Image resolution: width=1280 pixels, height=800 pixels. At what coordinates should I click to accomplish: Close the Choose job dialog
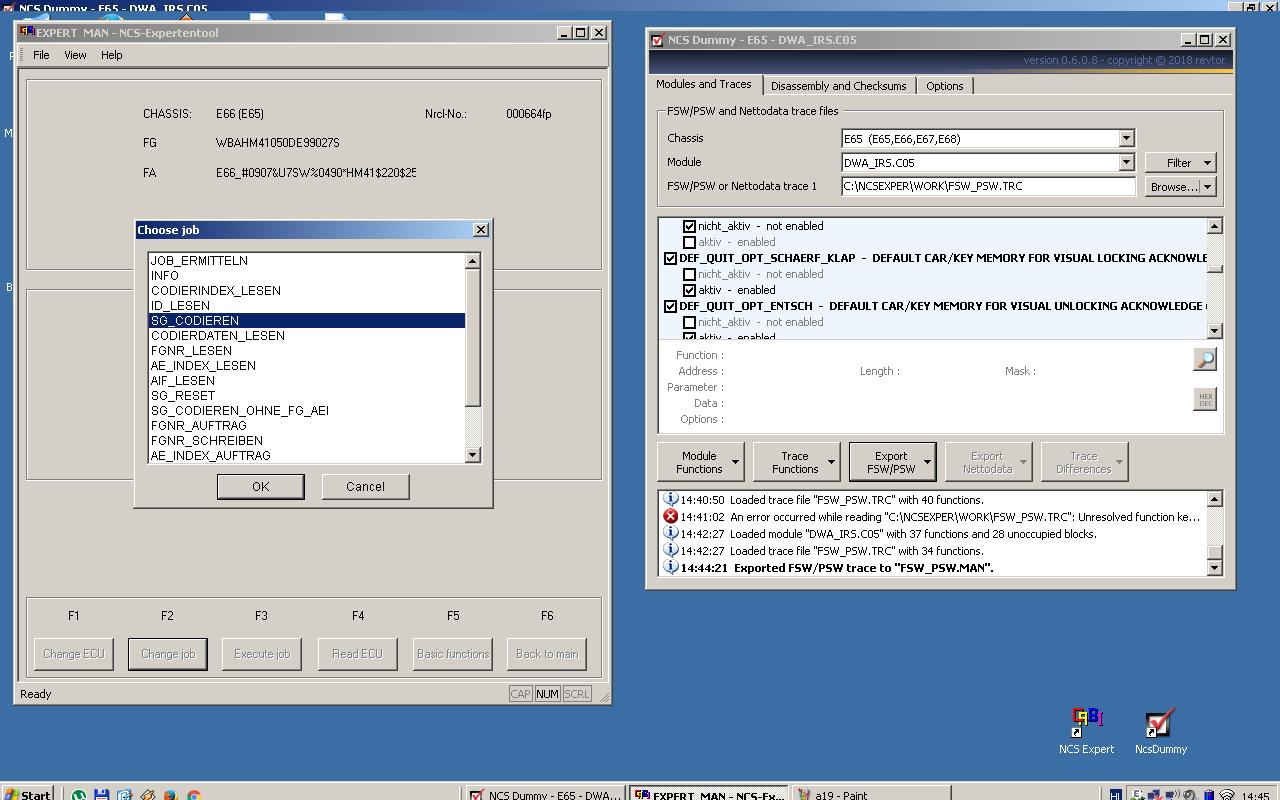[x=480, y=229]
